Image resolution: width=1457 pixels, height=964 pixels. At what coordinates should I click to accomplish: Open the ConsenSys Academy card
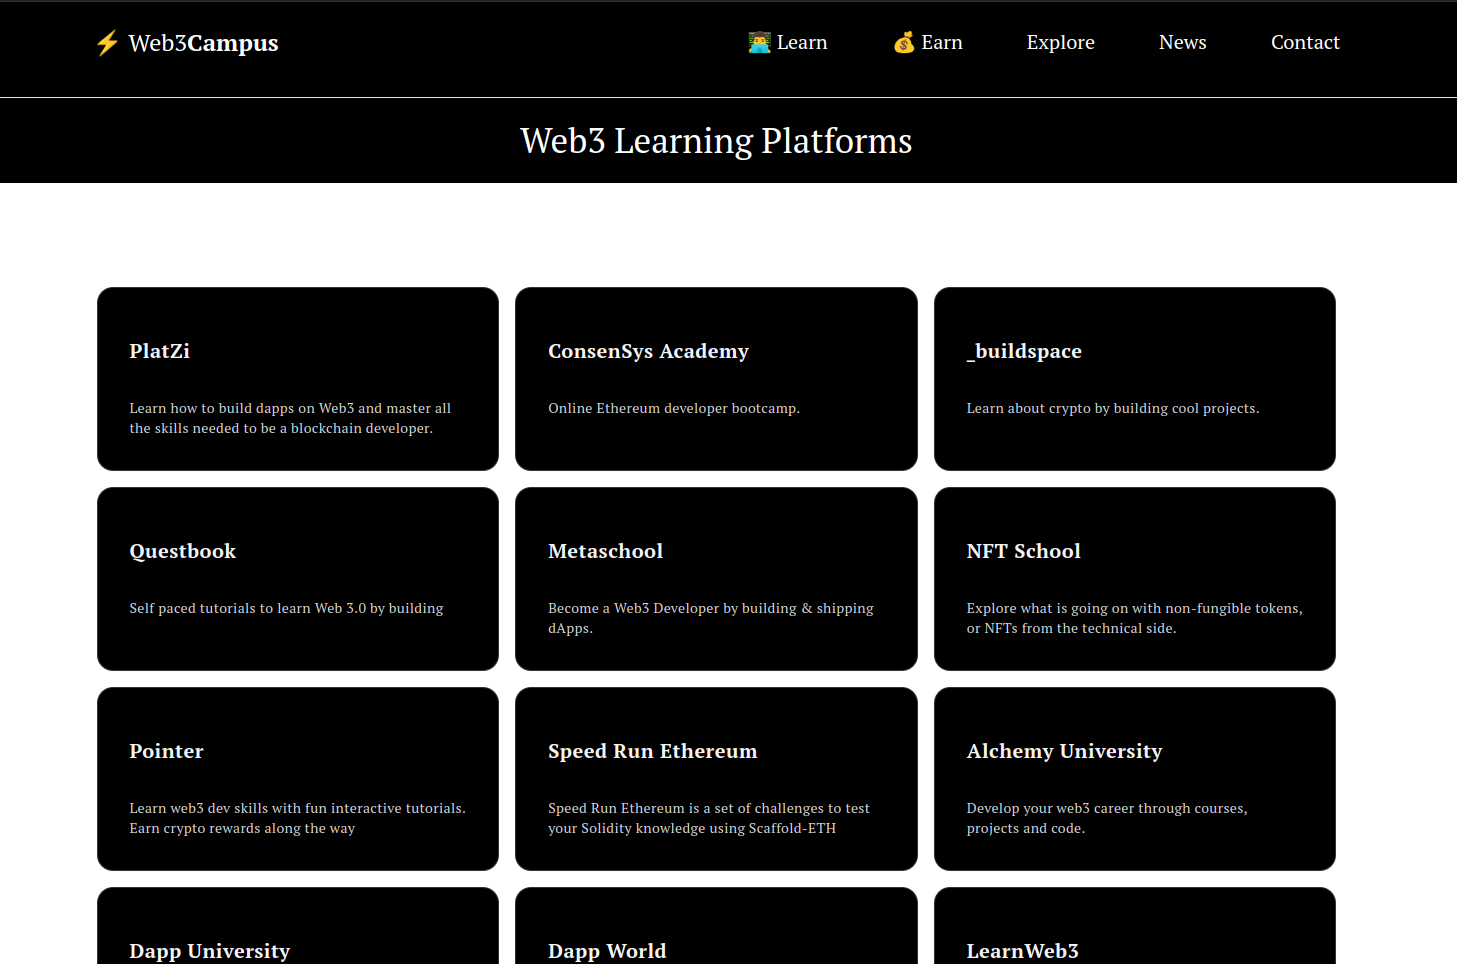click(x=716, y=379)
